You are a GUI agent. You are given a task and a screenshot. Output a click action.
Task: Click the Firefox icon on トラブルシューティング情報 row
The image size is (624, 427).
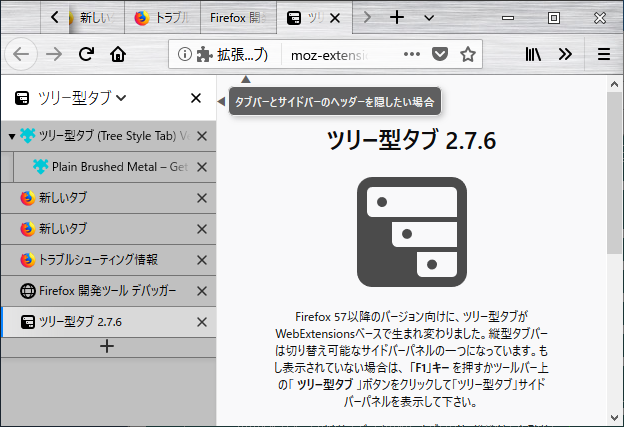(28, 260)
